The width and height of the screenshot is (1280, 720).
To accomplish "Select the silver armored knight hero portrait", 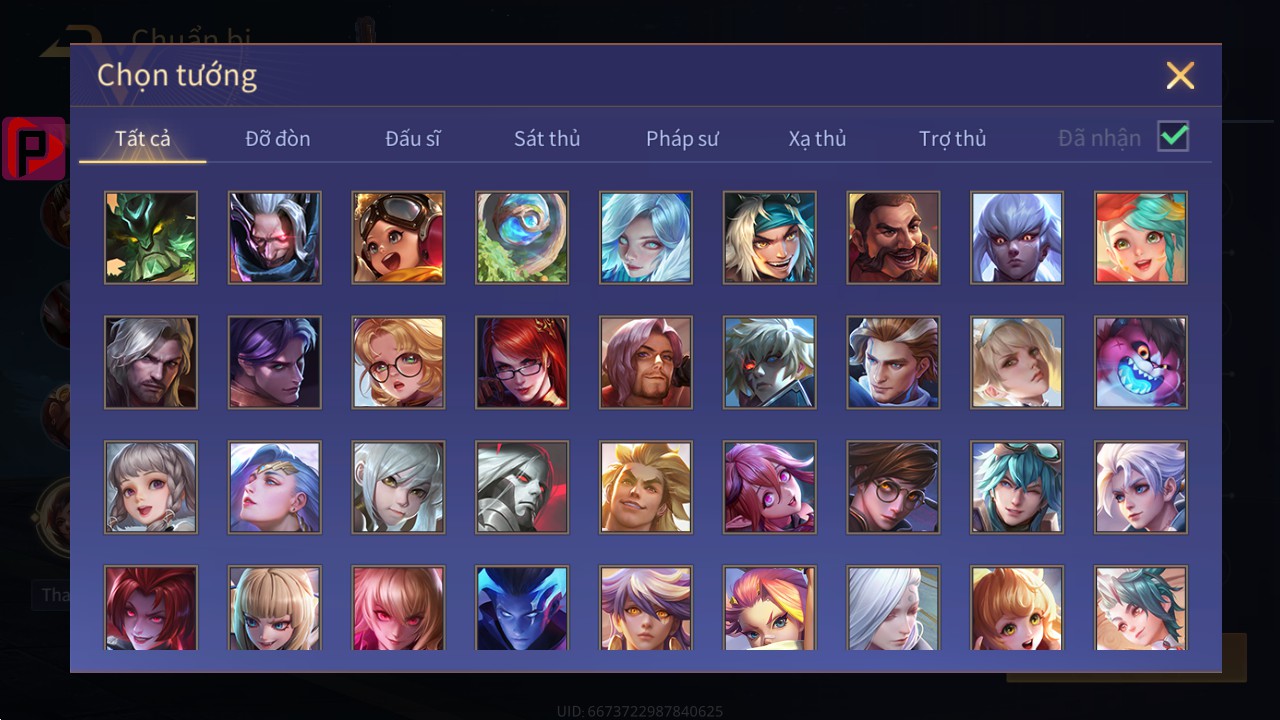I will click(x=522, y=487).
